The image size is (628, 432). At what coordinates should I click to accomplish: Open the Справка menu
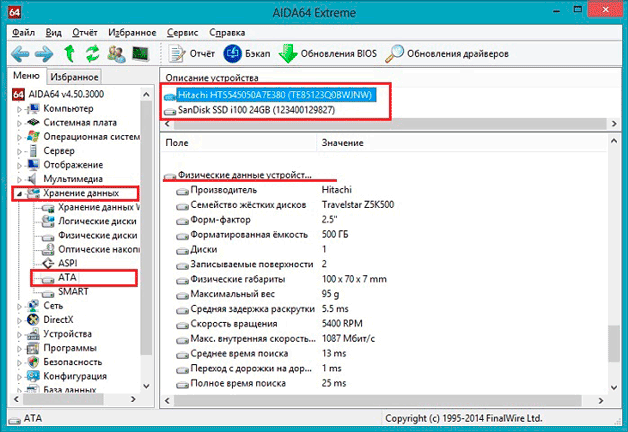click(x=227, y=32)
